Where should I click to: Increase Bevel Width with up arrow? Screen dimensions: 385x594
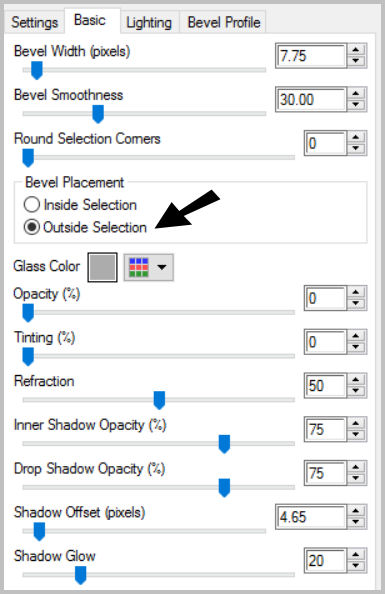356,50
